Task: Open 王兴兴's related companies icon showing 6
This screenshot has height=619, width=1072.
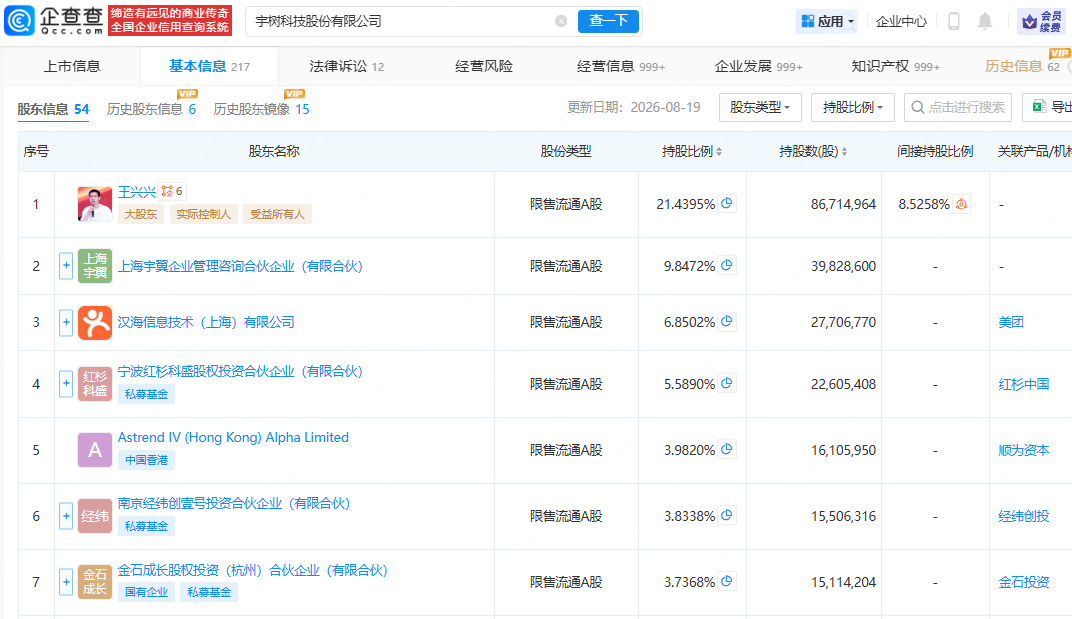Action: (x=172, y=191)
